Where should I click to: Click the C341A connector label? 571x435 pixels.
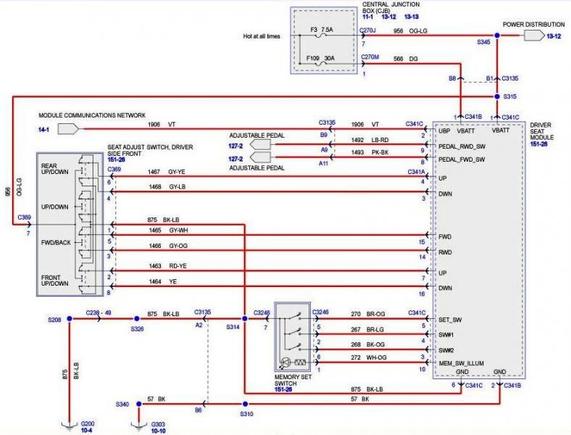click(x=416, y=171)
